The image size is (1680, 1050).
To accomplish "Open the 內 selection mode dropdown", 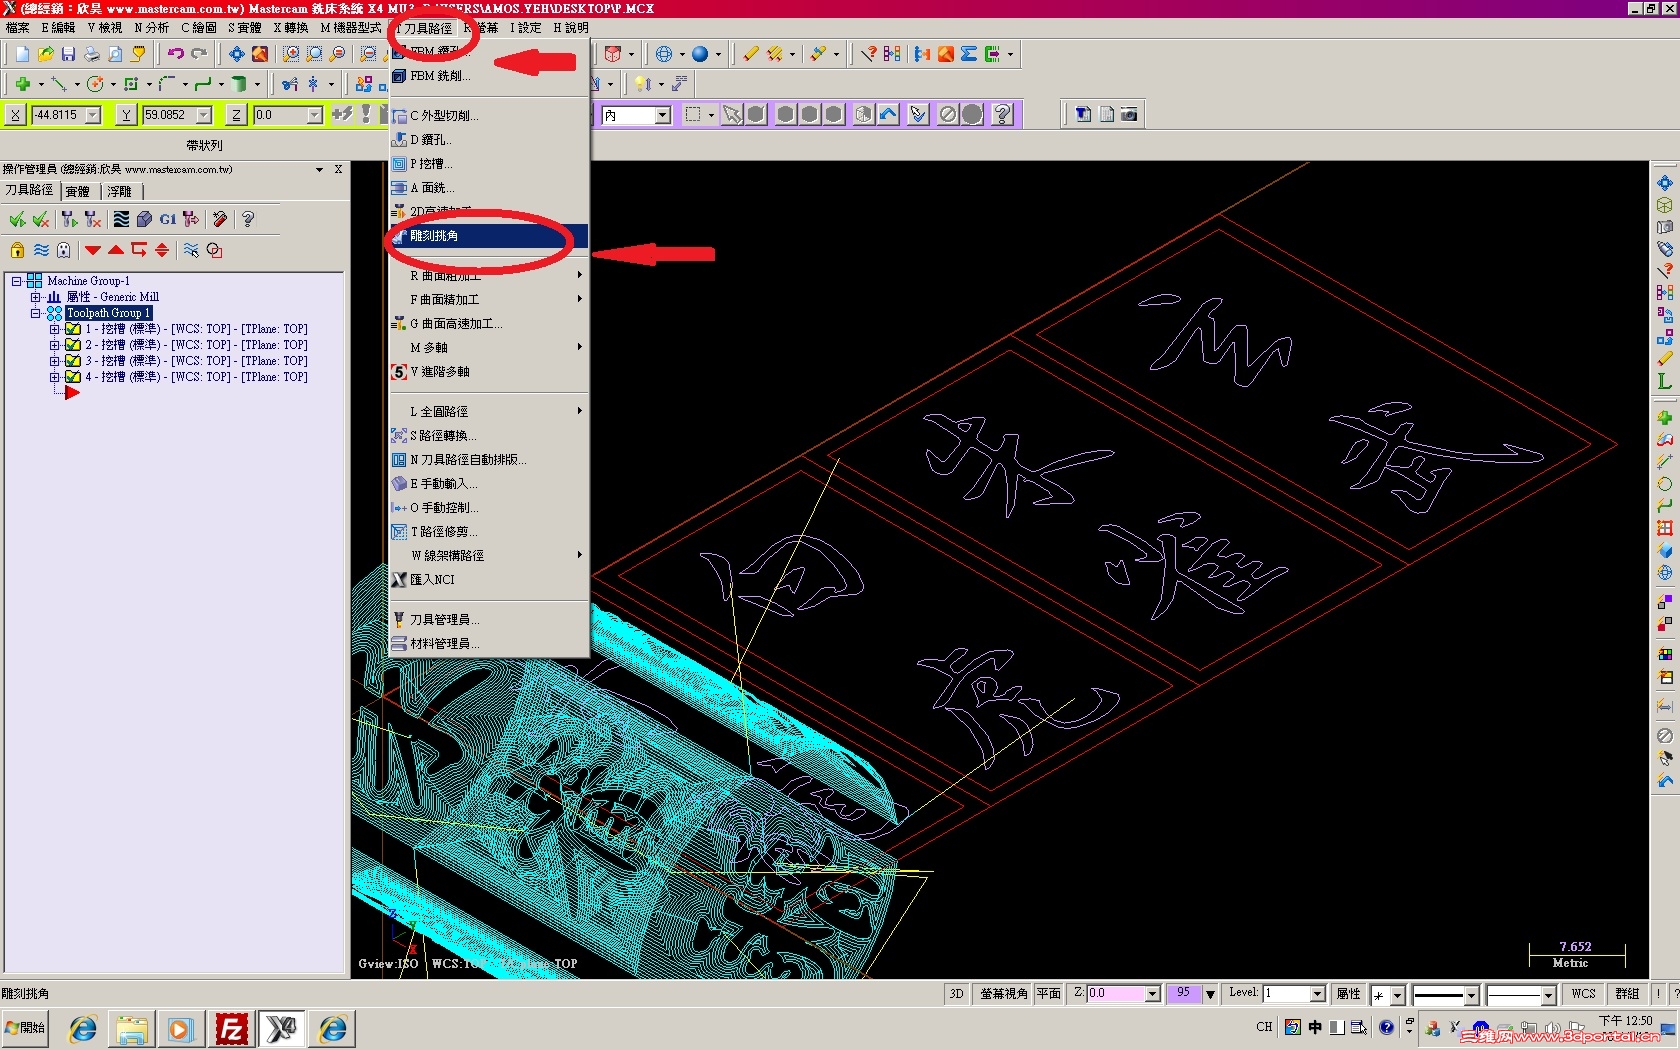I will (x=662, y=115).
